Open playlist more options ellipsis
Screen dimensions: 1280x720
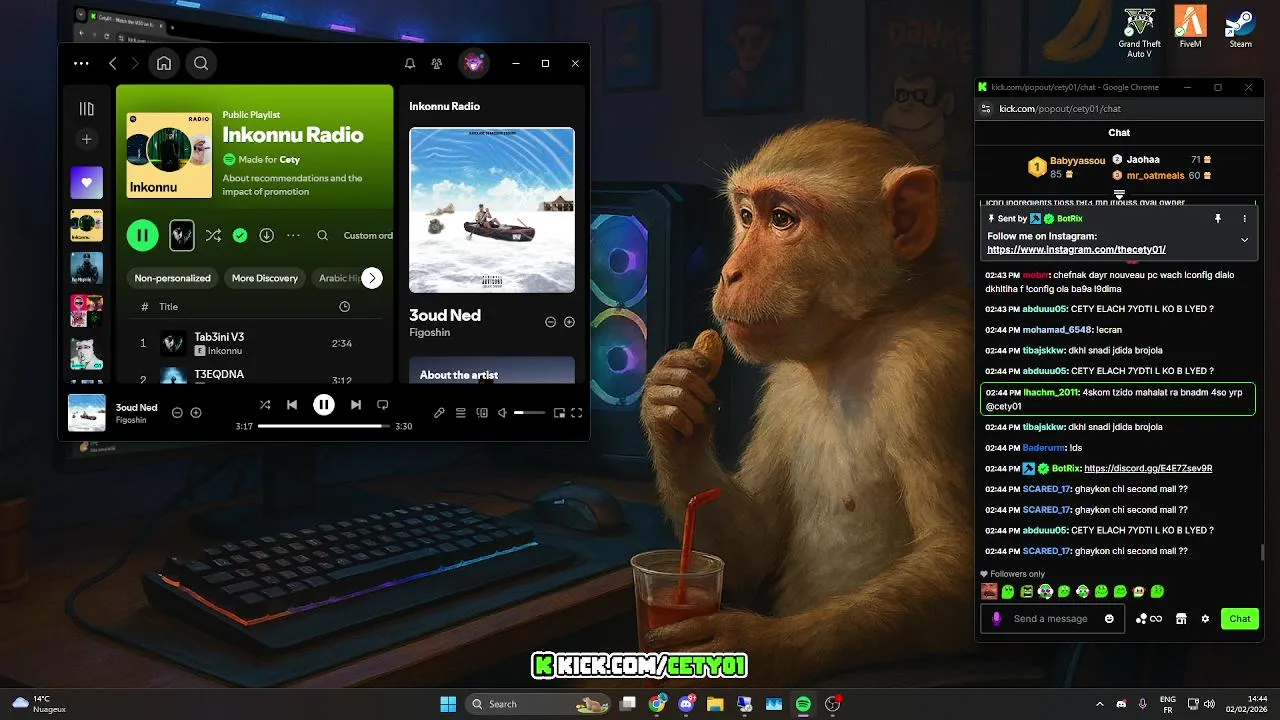[293, 236]
